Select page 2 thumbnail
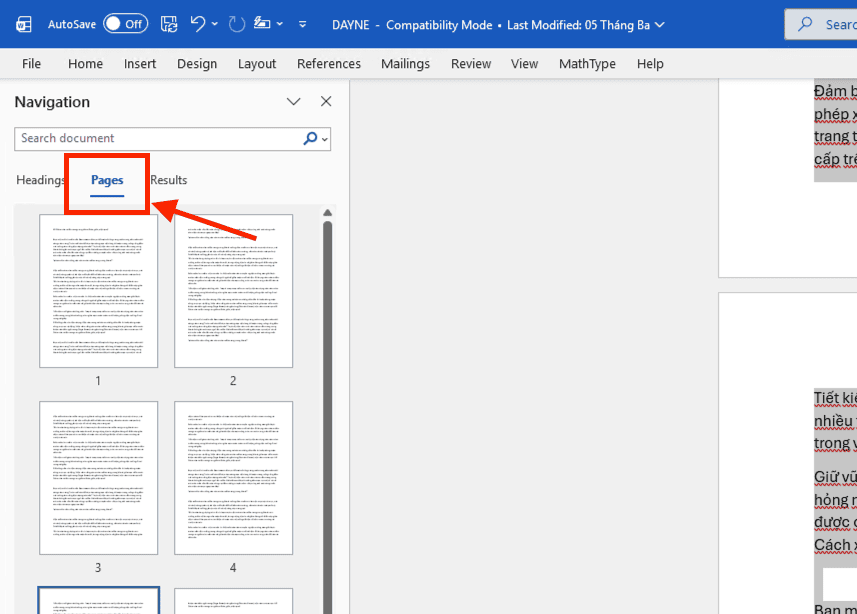This screenshot has height=614, width=857. point(233,291)
